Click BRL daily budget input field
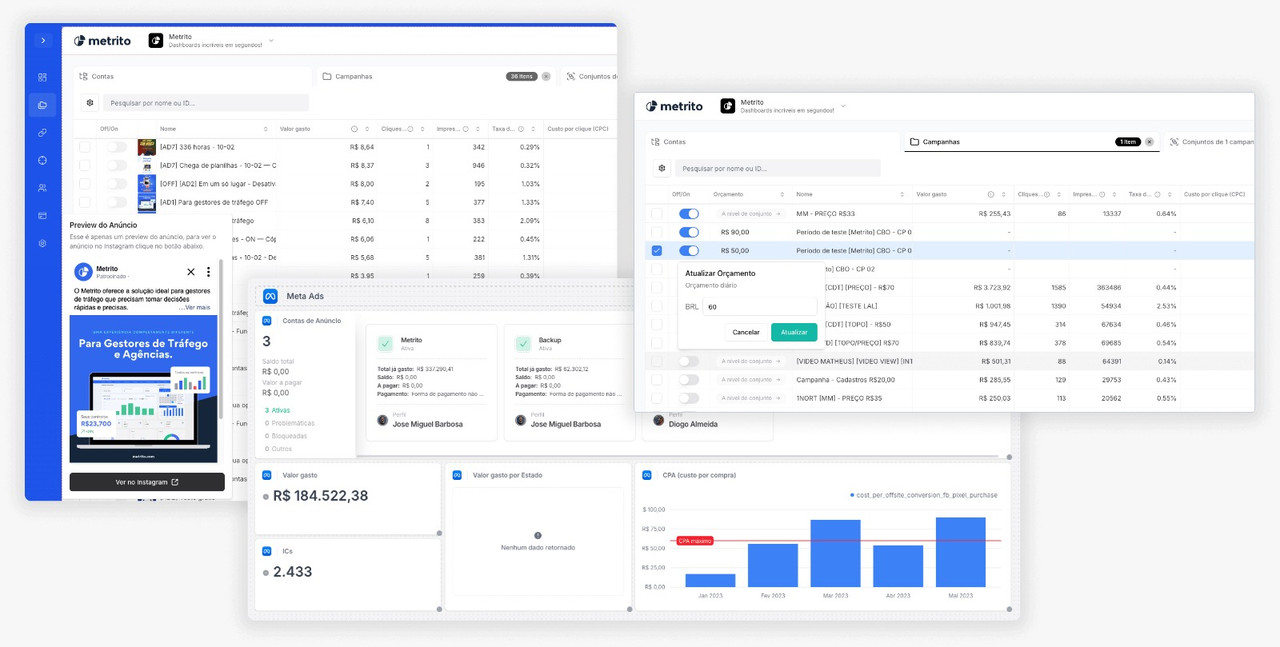The image size is (1280, 647). [x=760, y=307]
